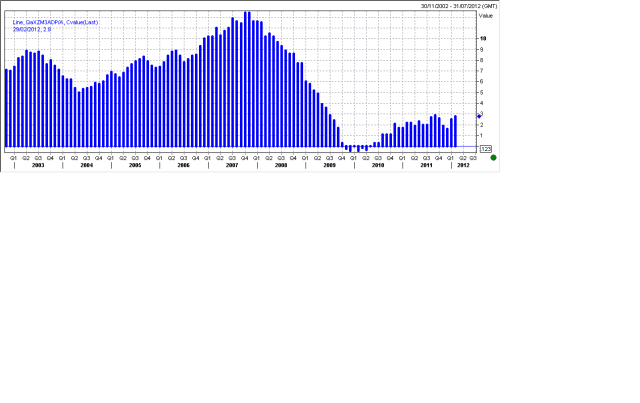Select the 2003 year label on the timeline
Image resolution: width=640 pixels, height=403 pixels.
pos(38,165)
